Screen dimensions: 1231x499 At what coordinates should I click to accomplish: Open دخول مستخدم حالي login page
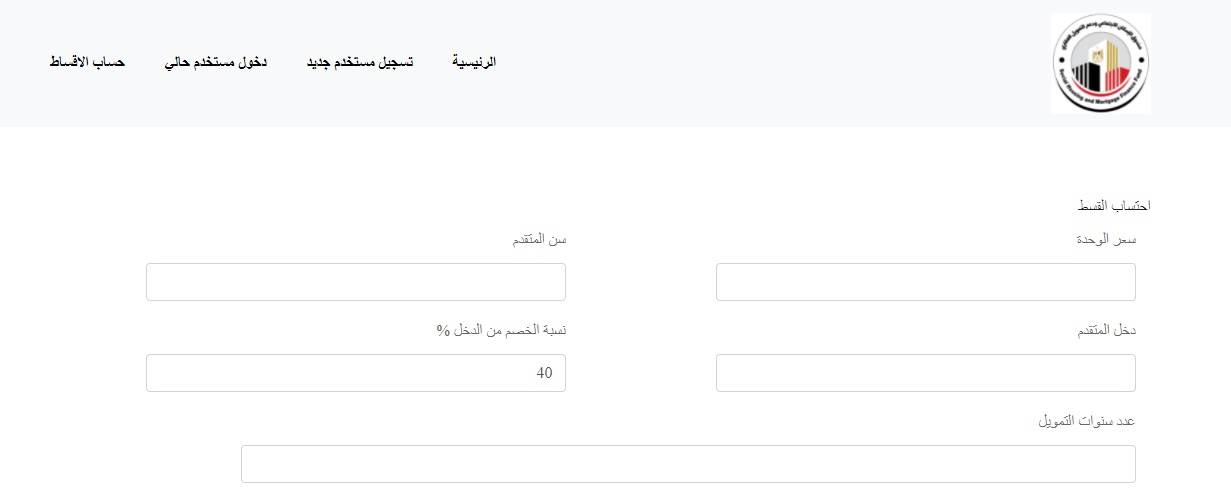(x=229, y=62)
